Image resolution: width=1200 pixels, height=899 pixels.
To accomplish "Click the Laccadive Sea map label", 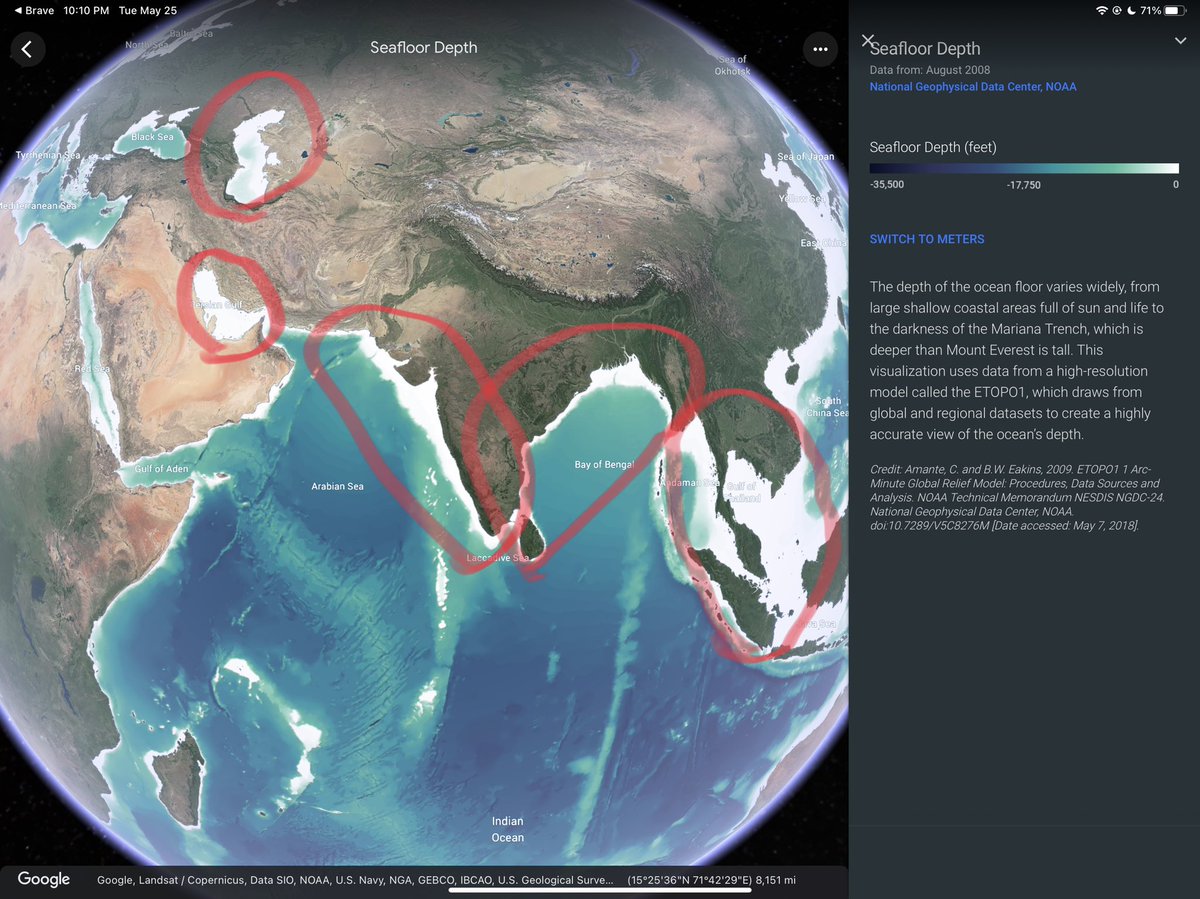I will (497, 558).
